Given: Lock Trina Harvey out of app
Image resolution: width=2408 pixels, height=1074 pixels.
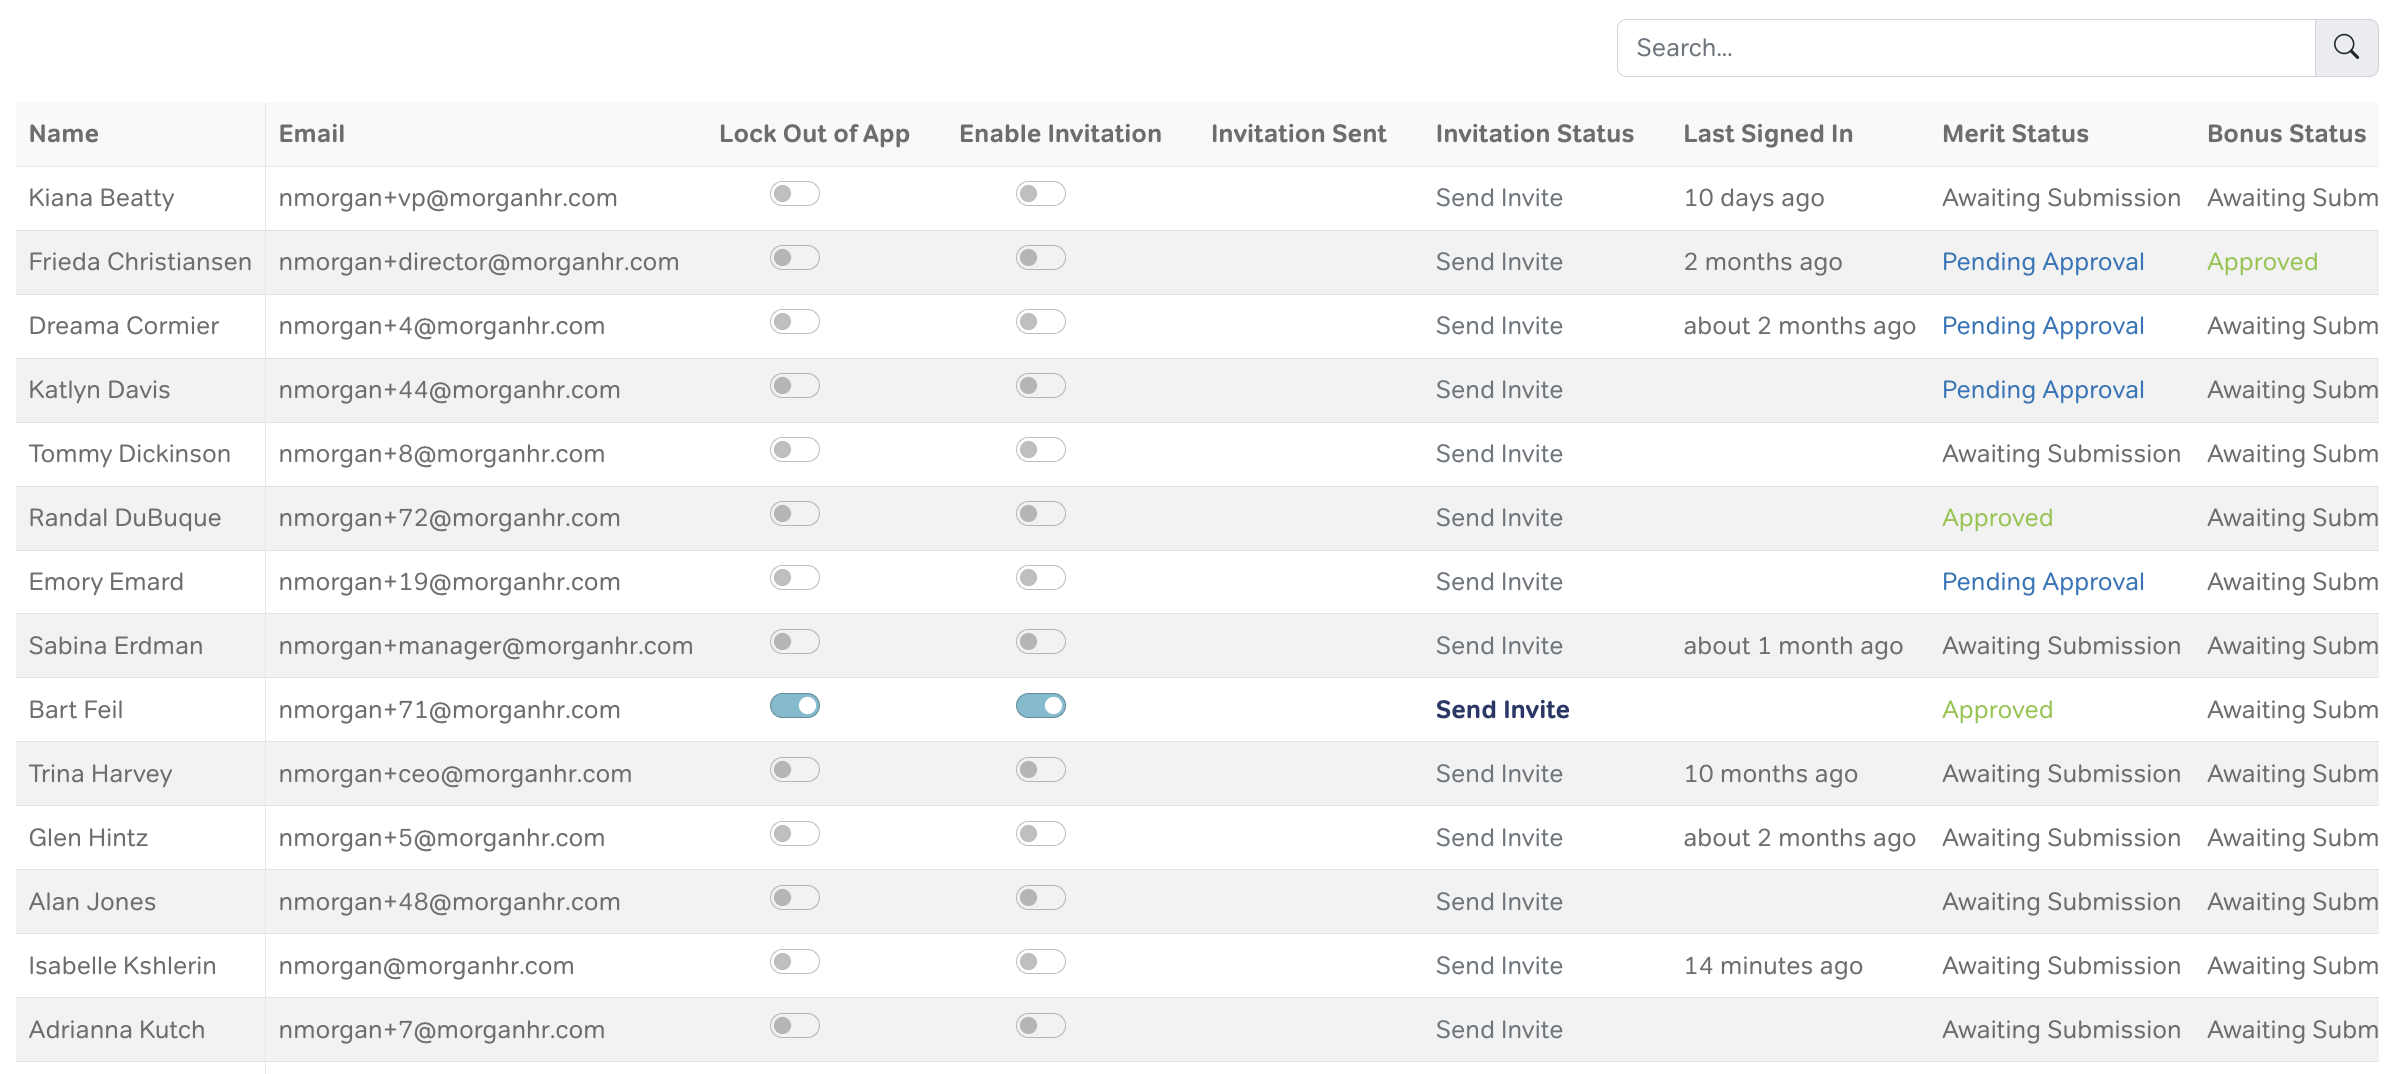Looking at the screenshot, I should coord(794,770).
